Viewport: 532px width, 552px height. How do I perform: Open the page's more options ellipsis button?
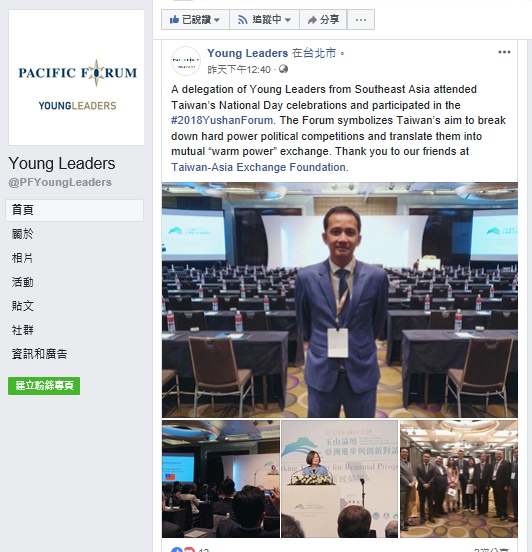[x=361, y=20]
